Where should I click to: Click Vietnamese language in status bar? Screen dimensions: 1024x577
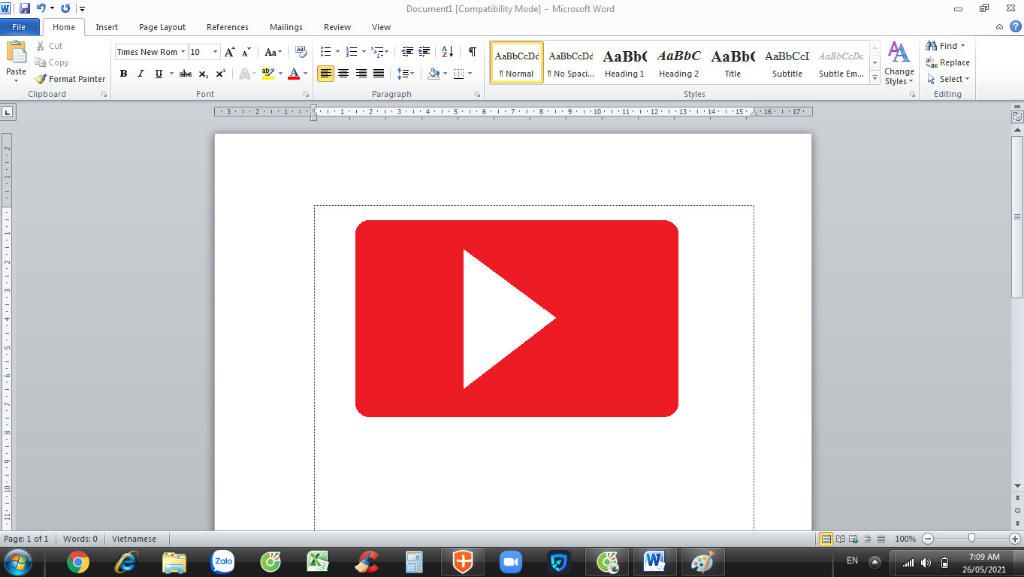pyautogui.click(x=134, y=539)
